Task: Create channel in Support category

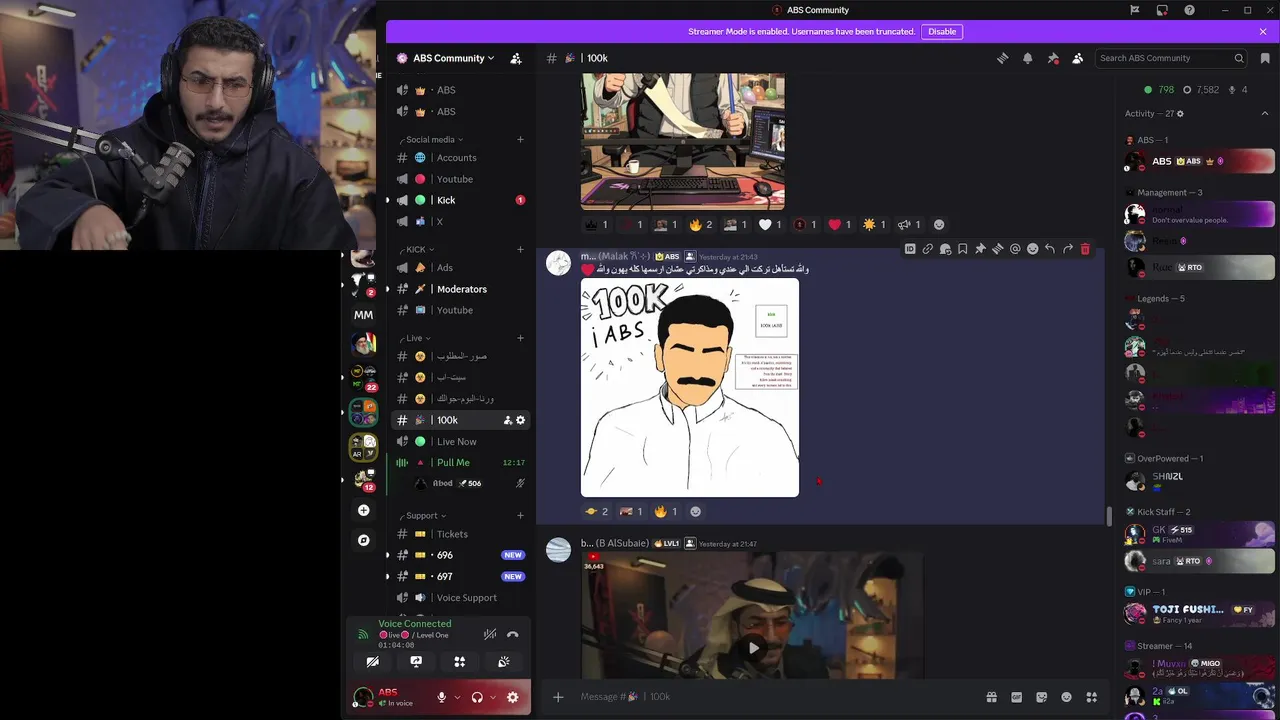Action: tap(520, 516)
